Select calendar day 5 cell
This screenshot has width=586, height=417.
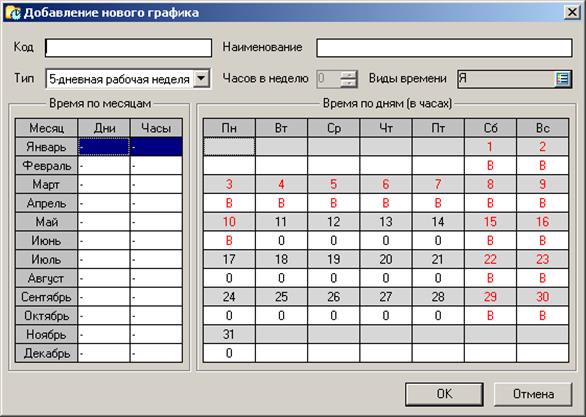(x=334, y=184)
